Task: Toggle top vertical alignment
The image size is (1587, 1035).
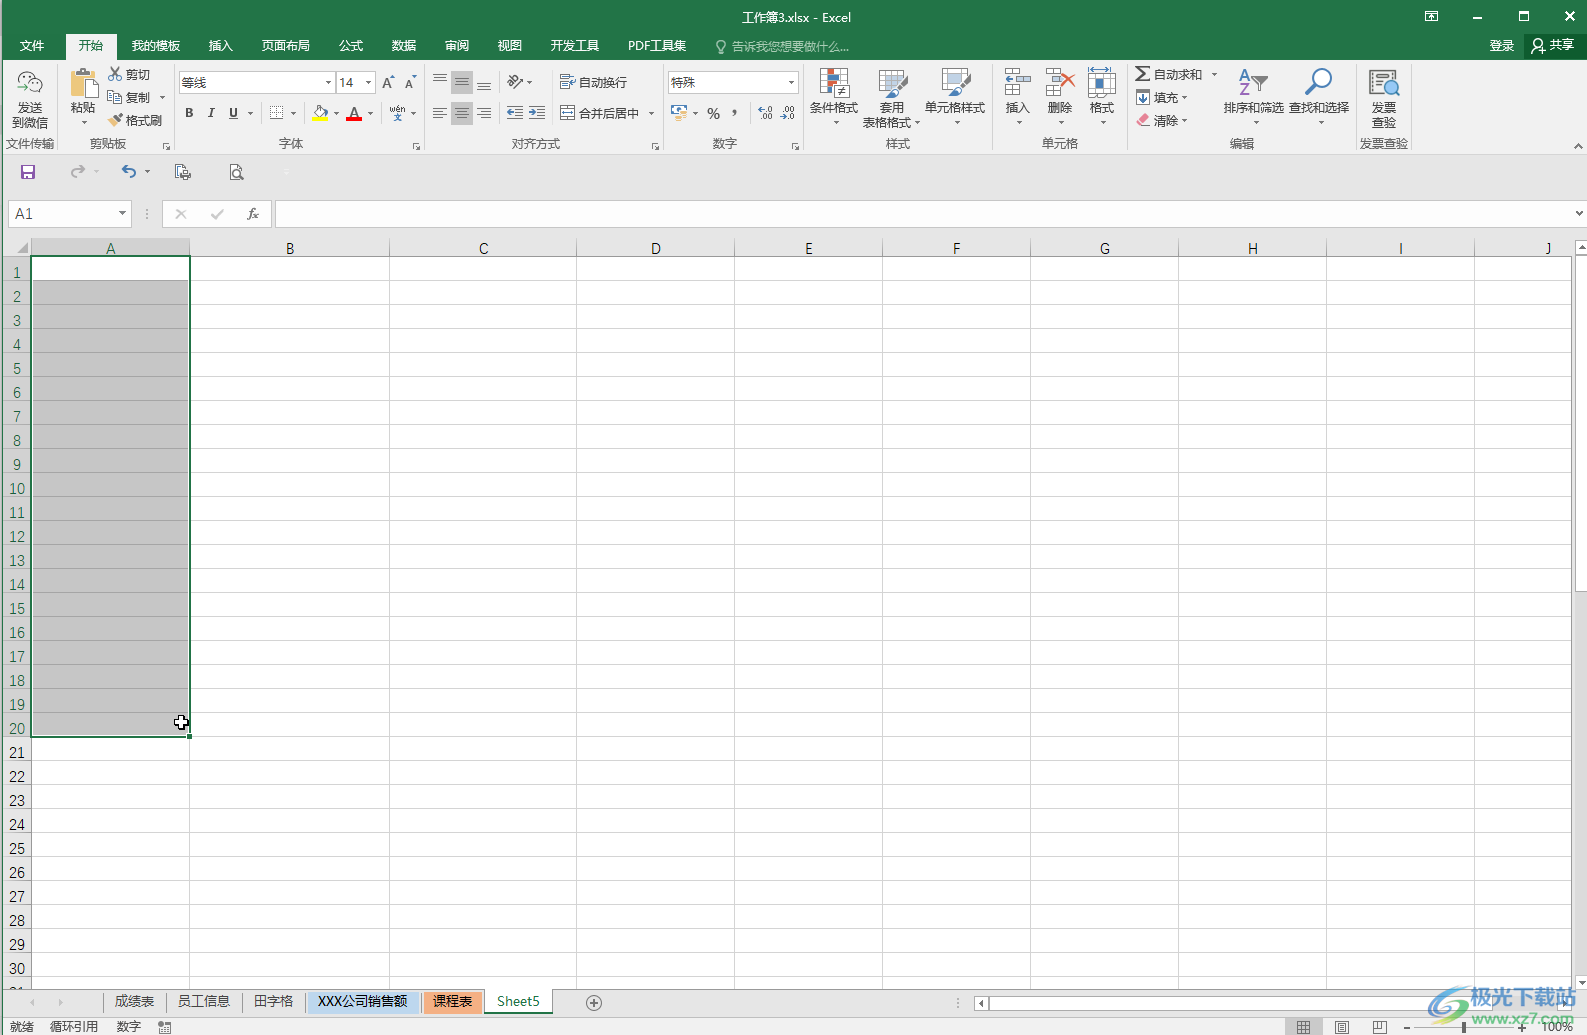Action: (x=440, y=82)
